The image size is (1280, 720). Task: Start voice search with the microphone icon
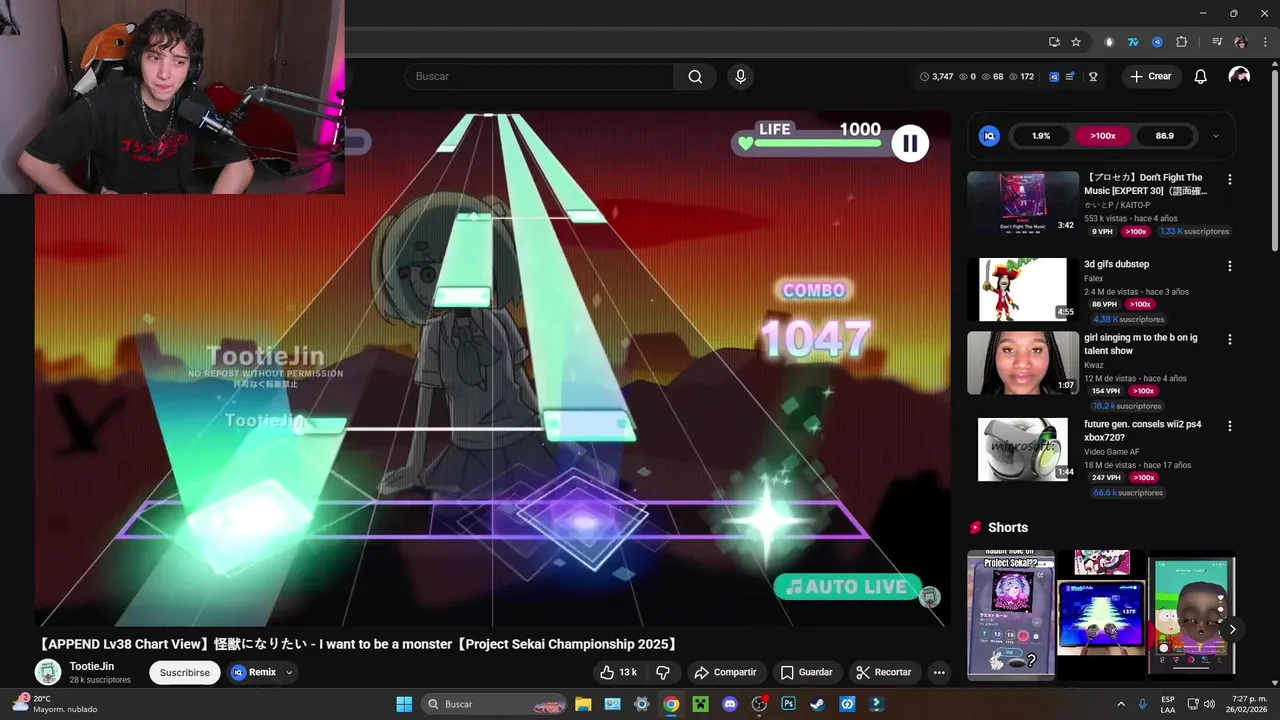tap(740, 77)
